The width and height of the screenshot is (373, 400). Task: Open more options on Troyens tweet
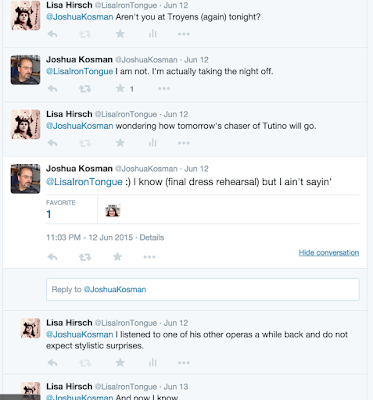pyautogui.click(x=184, y=34)
